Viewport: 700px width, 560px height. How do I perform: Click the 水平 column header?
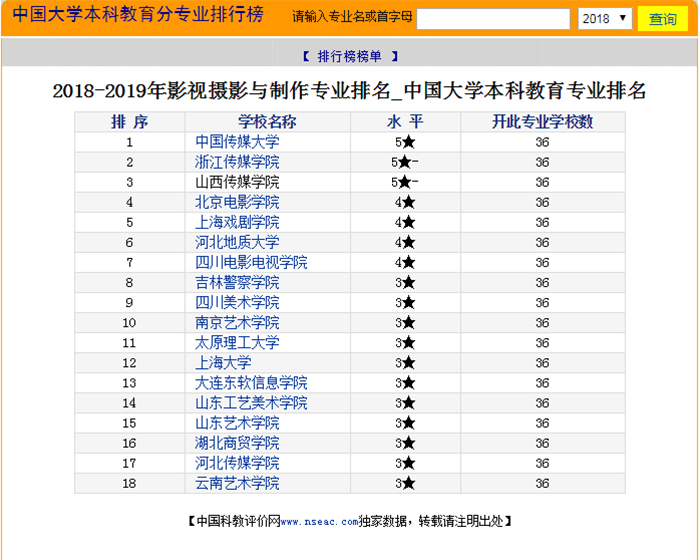405,122
